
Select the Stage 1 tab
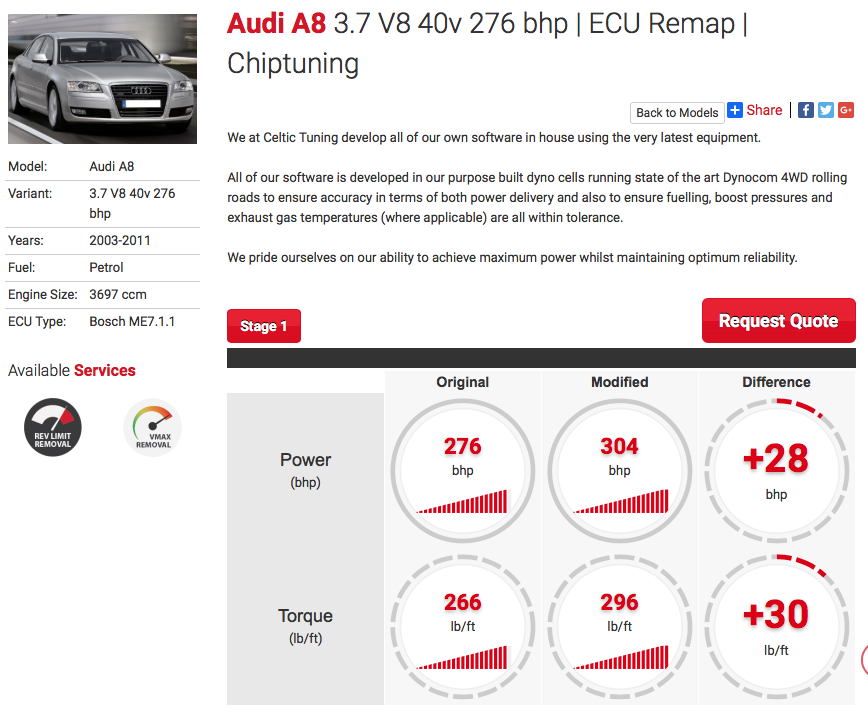tap(264, 326)
